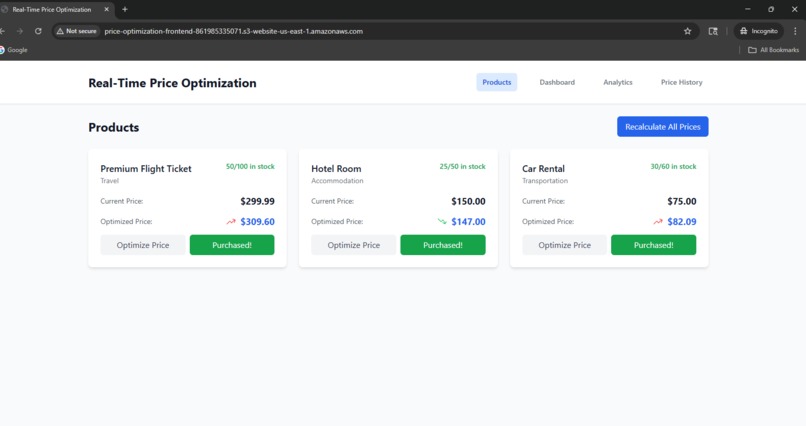Reload the page with the refresh icon

[38, 31]
